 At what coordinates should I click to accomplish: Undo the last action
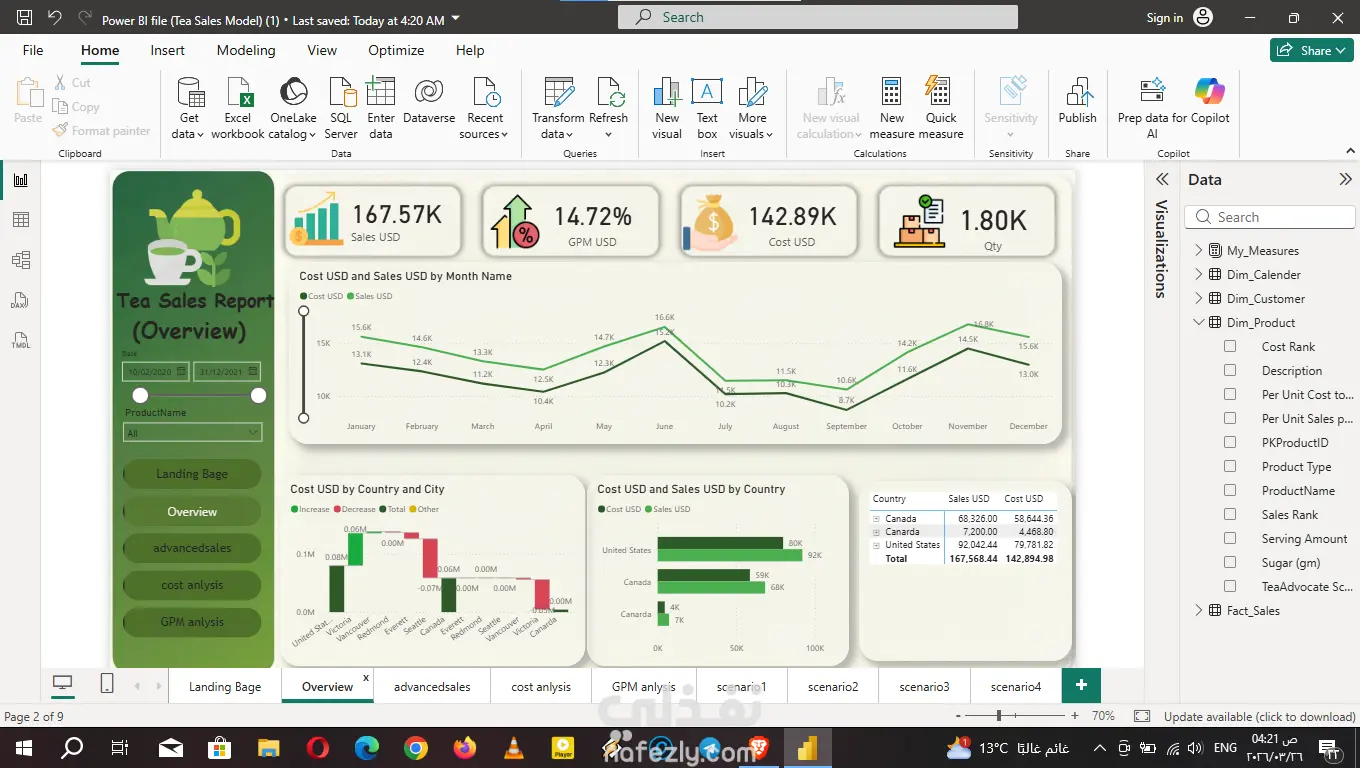pos(55,18)
